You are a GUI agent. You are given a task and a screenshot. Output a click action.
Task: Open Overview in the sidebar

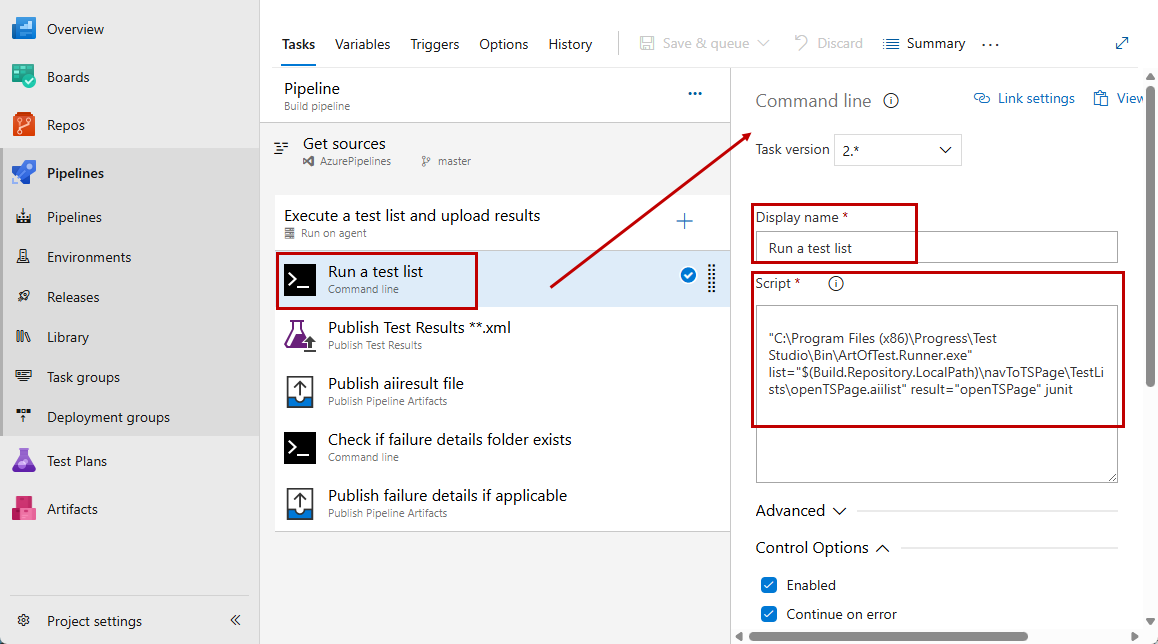pyautogui.click(x=75, y=29)
